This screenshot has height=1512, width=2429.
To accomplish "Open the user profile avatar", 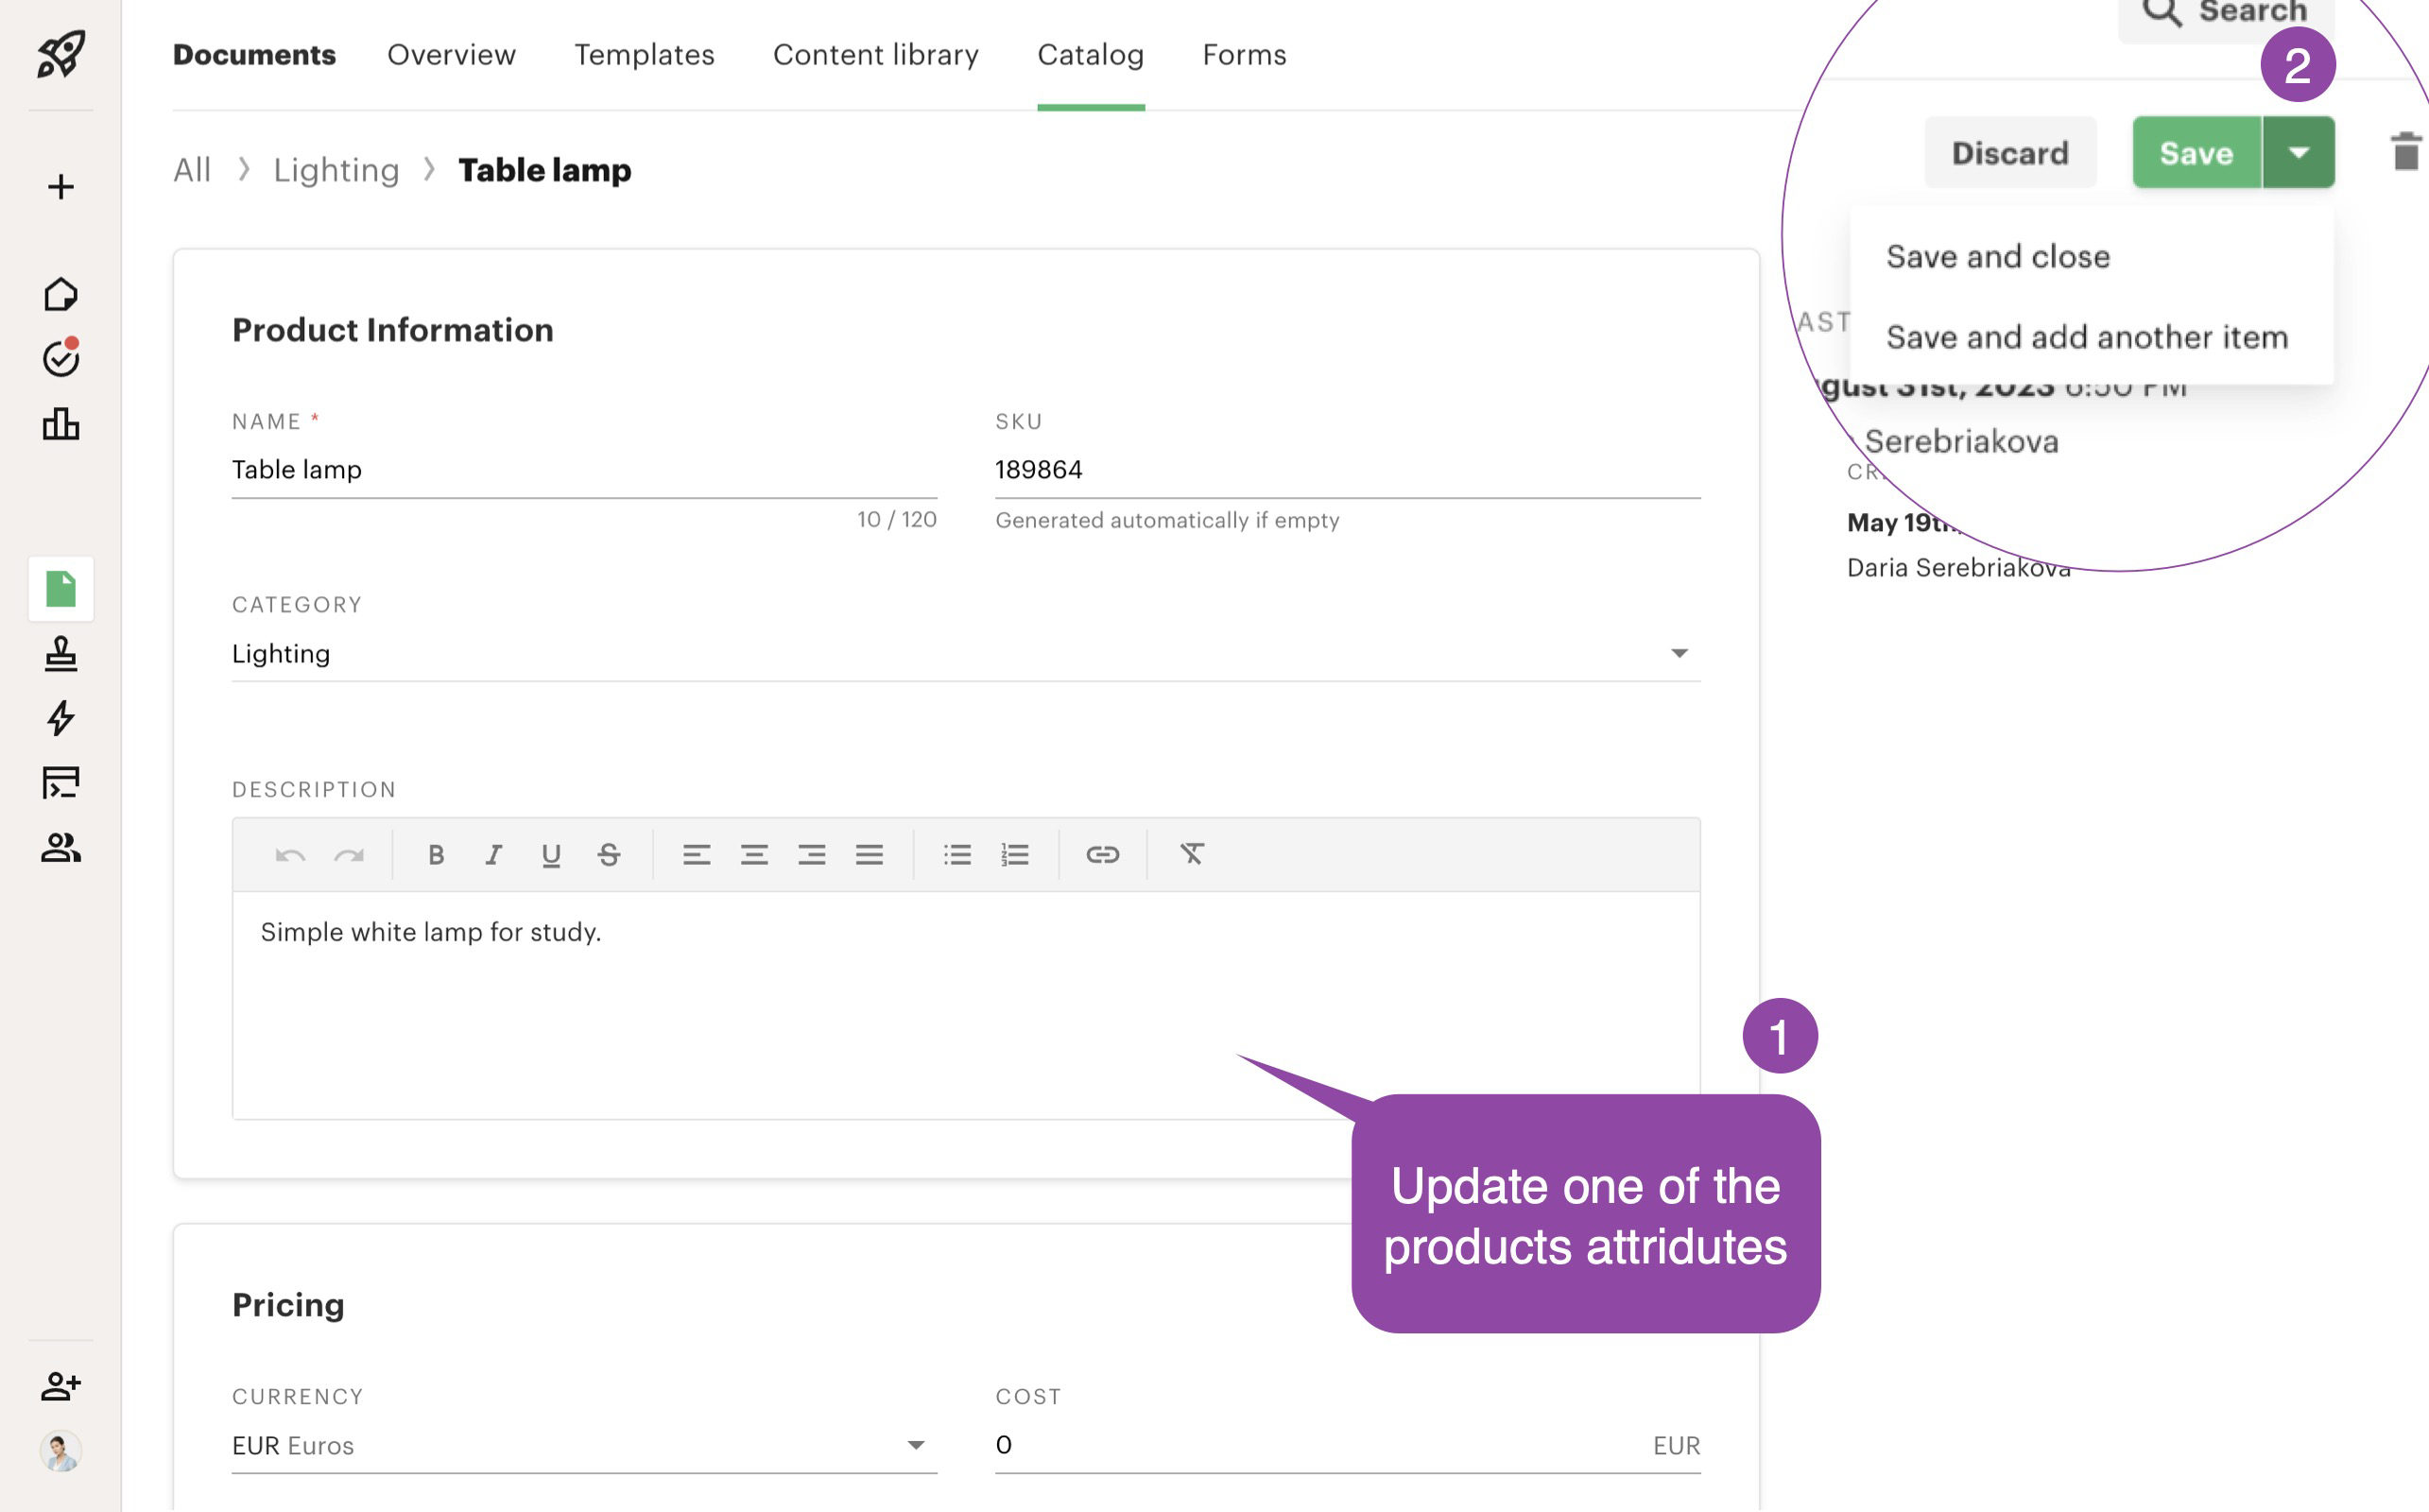I will (x=61, y=1451).
